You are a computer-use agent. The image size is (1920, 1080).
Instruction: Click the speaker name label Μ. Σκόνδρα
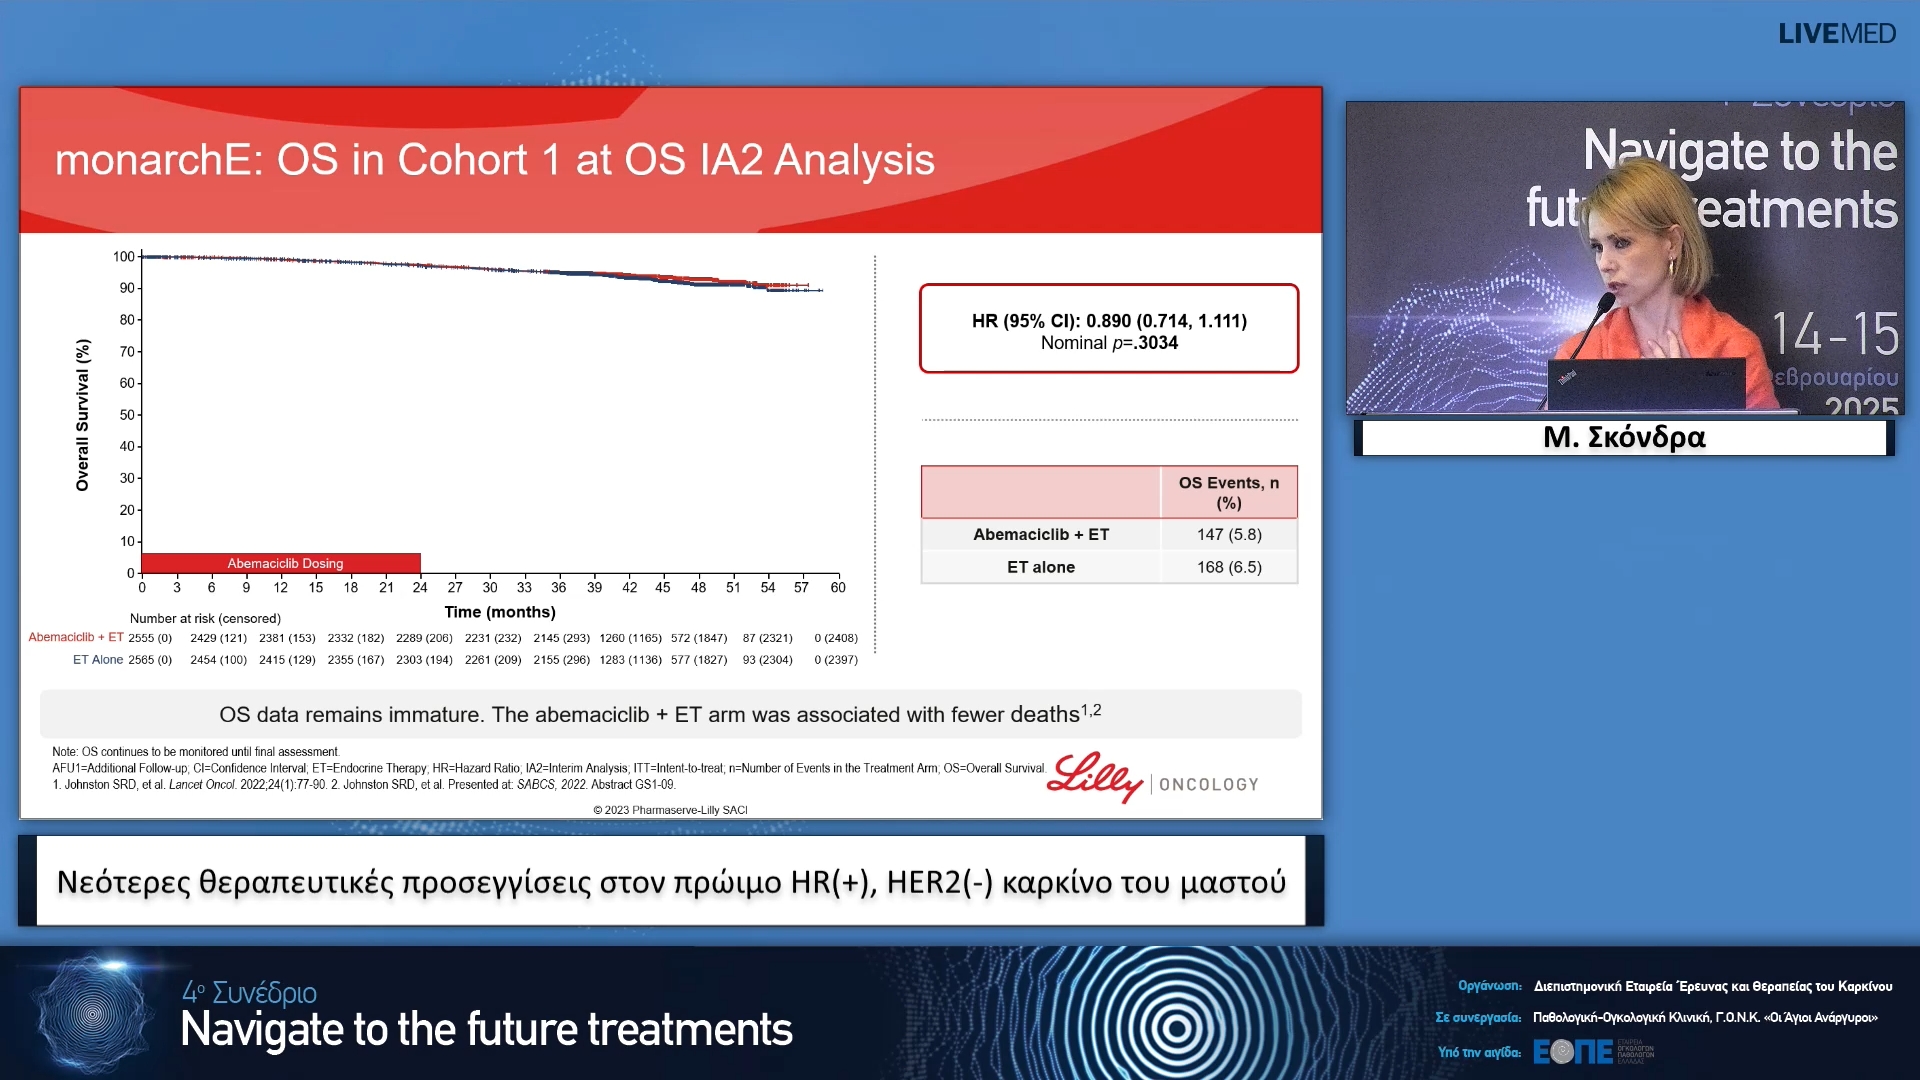[x=1624, y=438]
